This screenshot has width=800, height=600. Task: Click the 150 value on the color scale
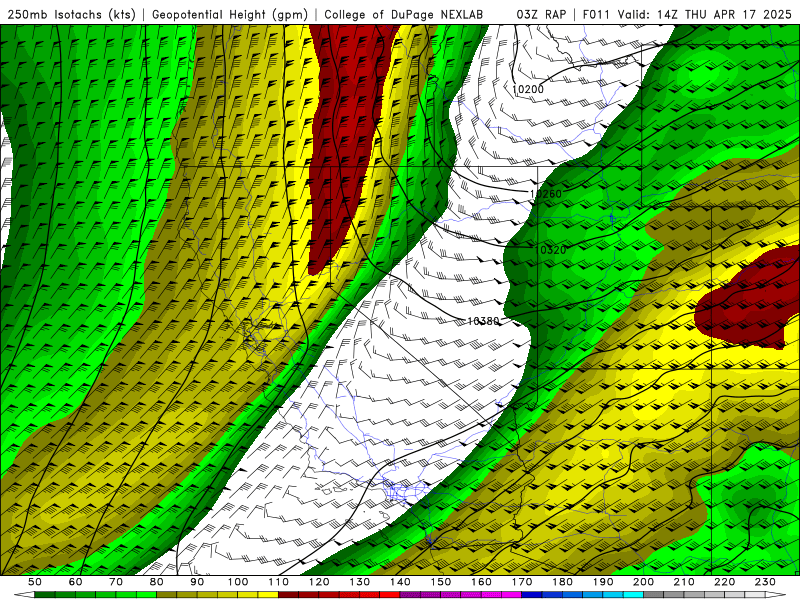(x=441, y=582)
